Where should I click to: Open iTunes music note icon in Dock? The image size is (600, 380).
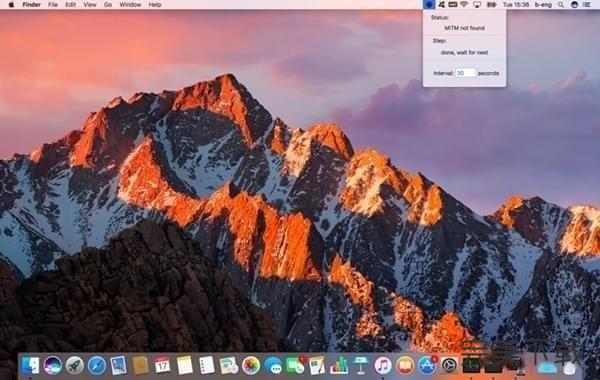pyautogui.click(x=383, y=365)
